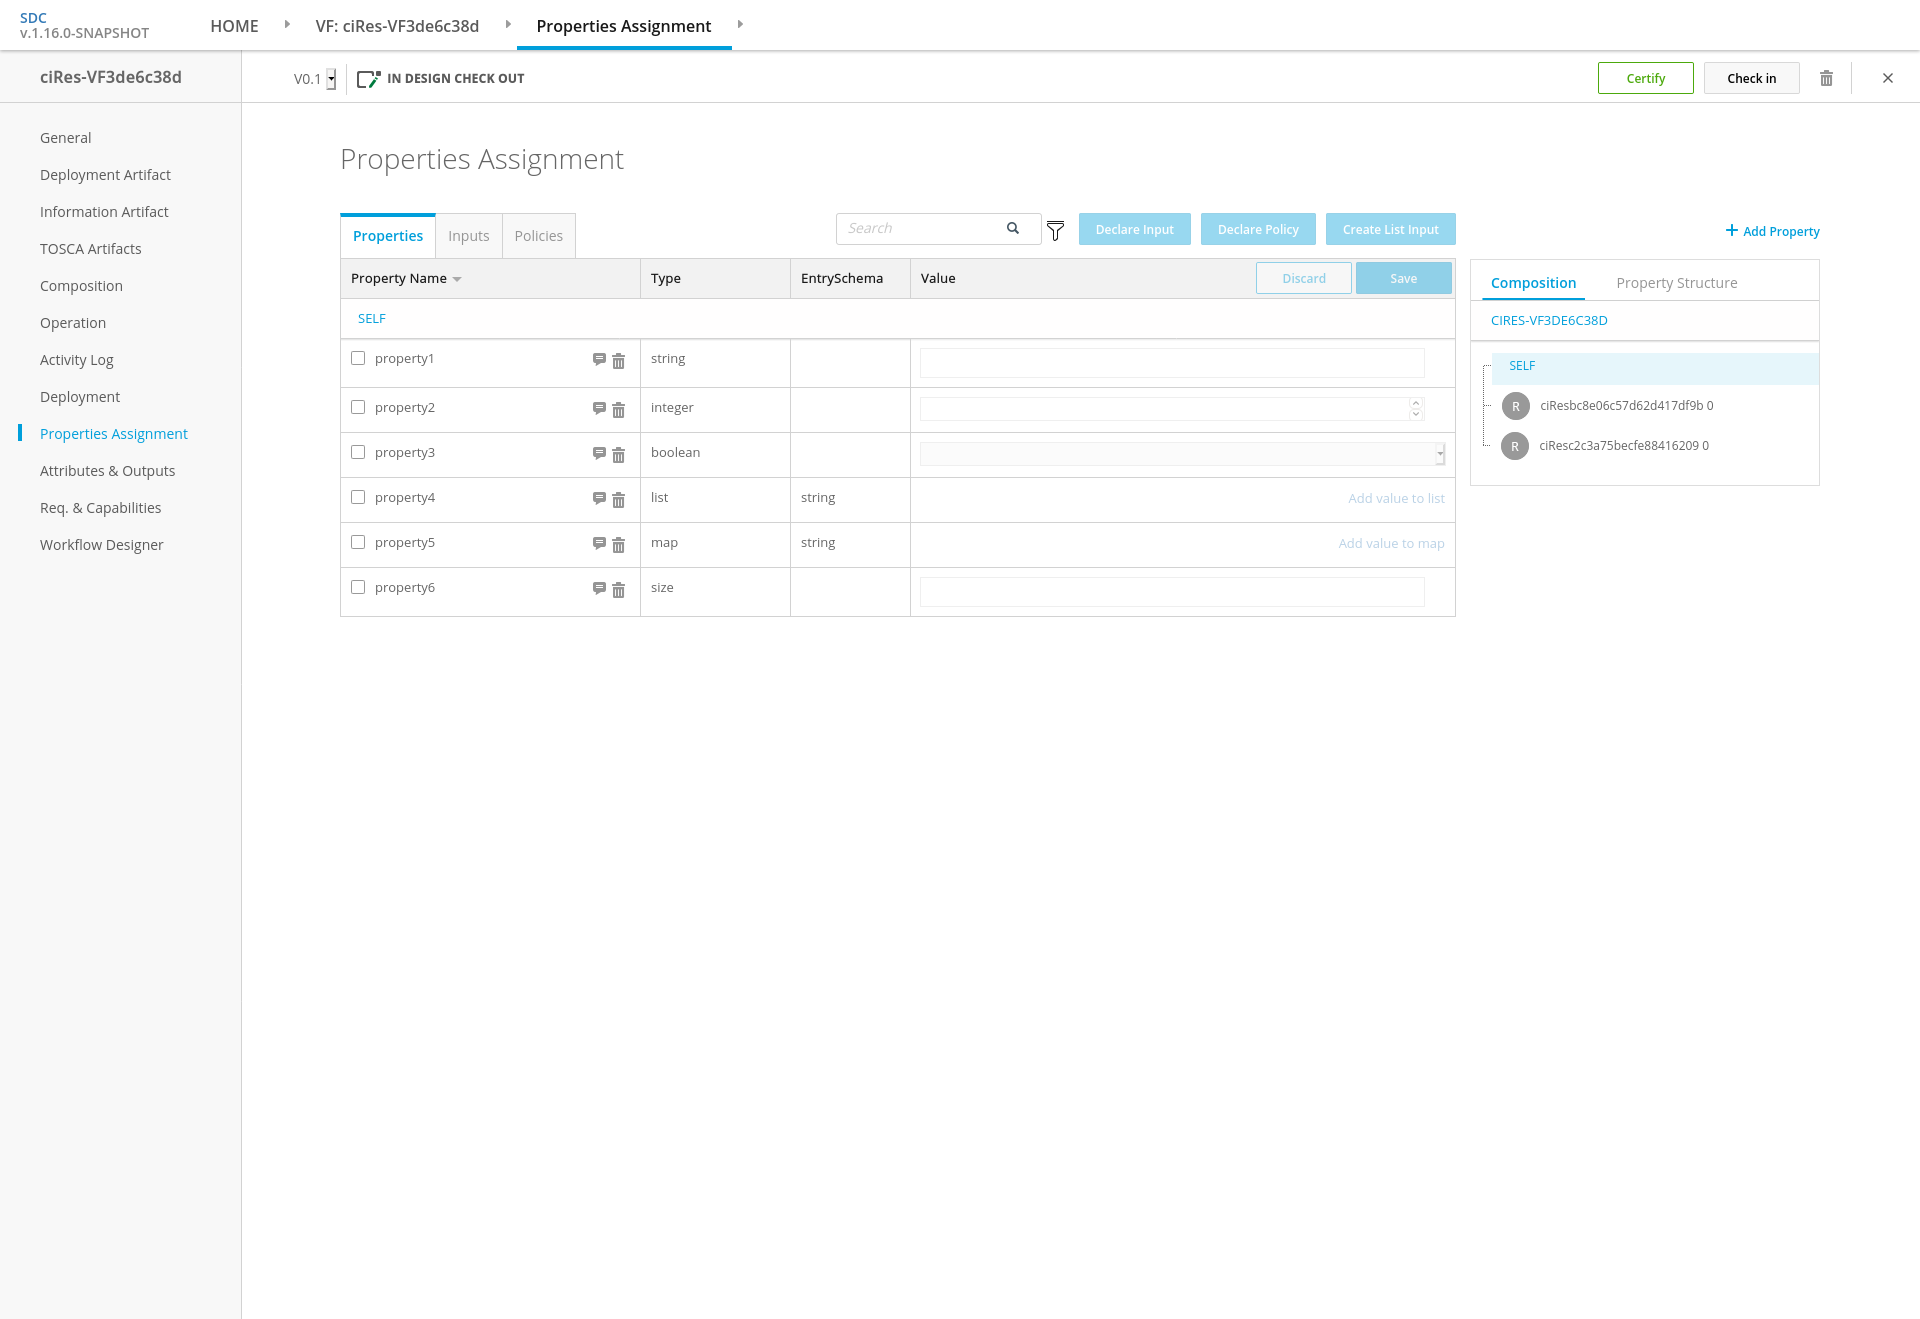Viewport: 1920px width, 1319px height.
Task: Open the comment icon for property3
Action: tap(599, 453)
